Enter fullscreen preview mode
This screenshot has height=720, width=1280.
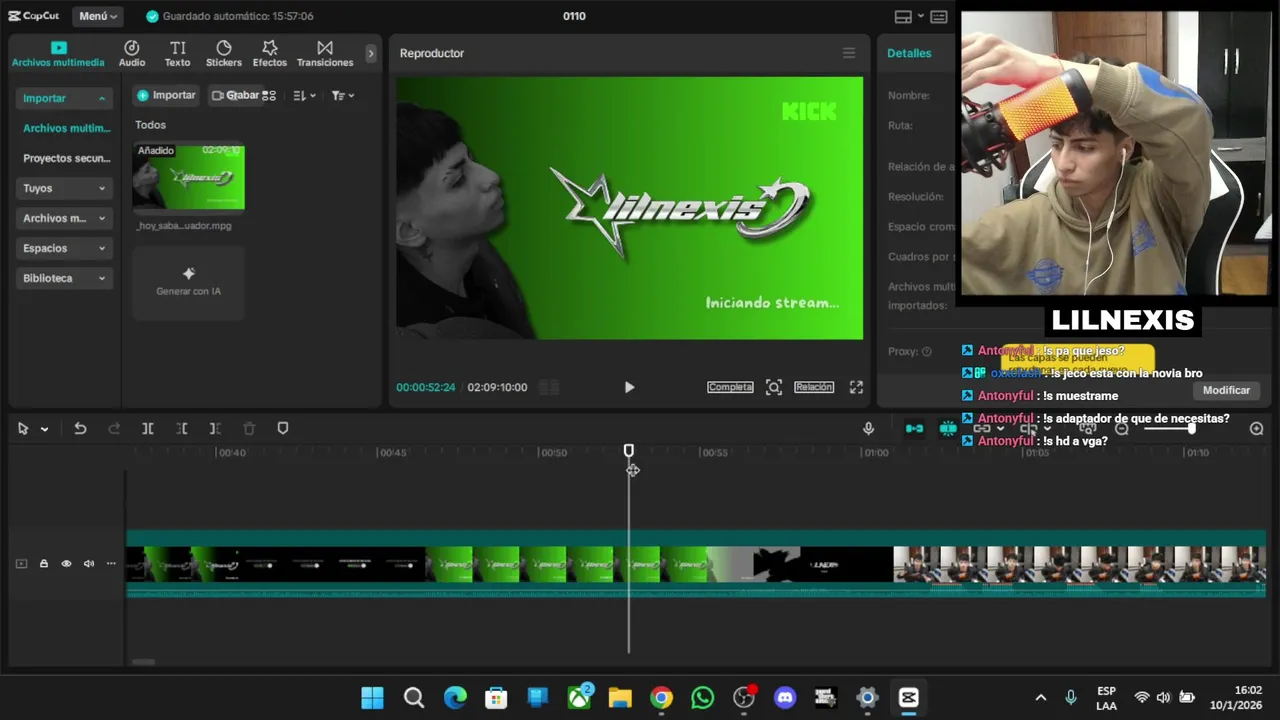tap(856, 387)
